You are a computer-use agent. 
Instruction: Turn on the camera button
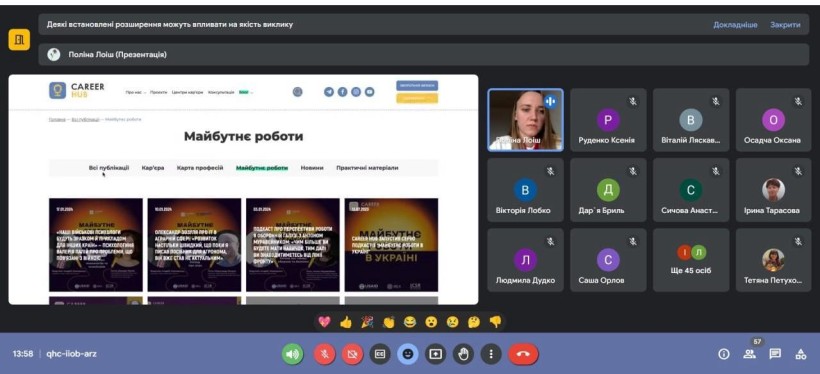tap(352, 354)
